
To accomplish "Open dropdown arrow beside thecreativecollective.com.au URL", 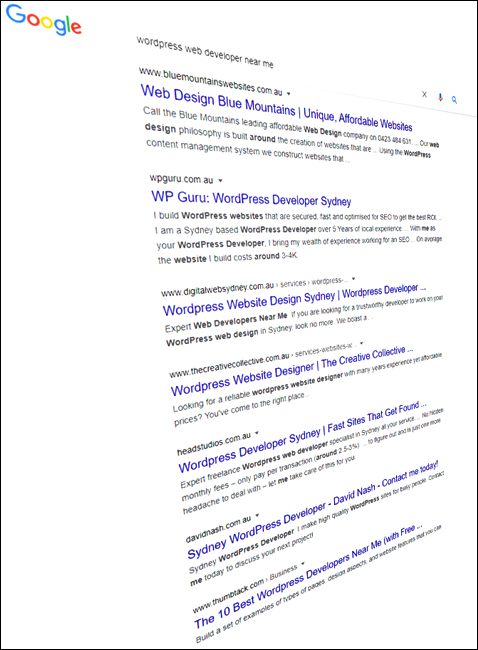I will tap(362, 343).
